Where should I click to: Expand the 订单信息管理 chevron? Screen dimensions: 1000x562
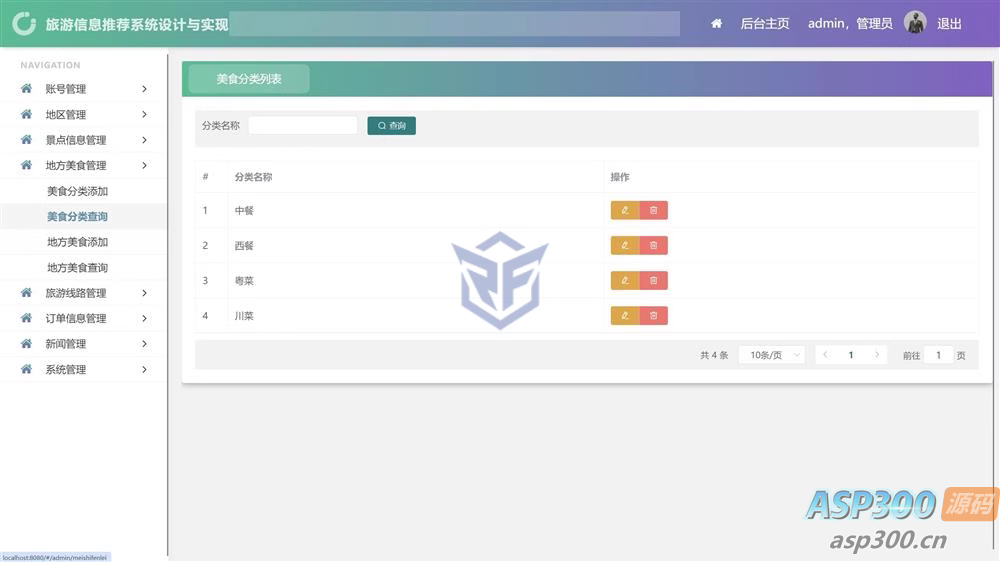145,318
